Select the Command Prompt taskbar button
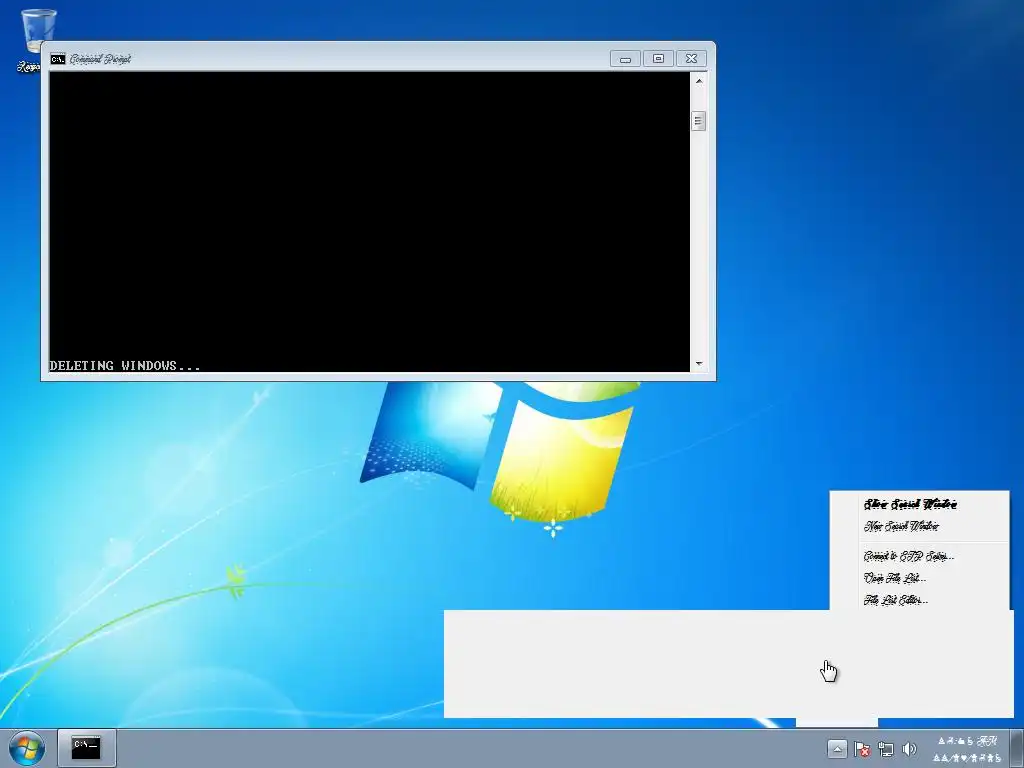Viewport: 1024px width, 768px height. (x=87, y=748)
